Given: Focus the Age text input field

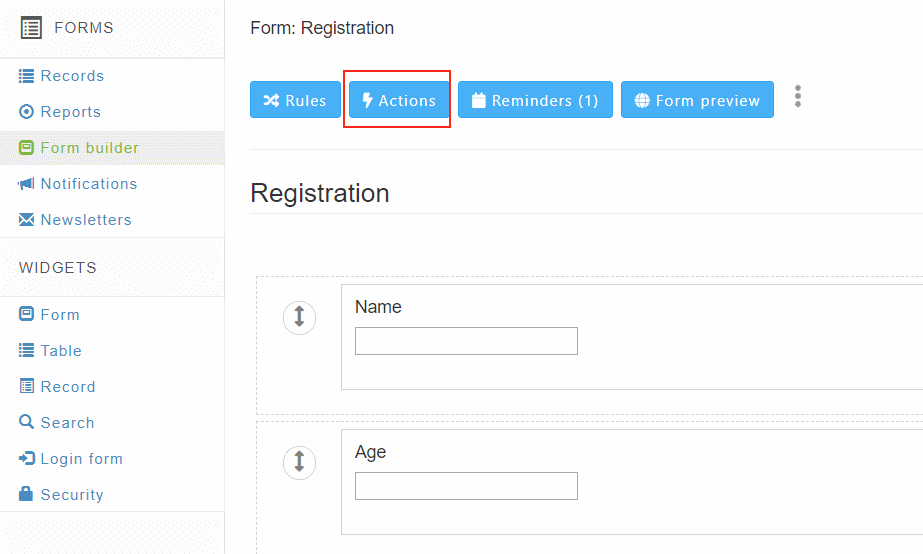Looking at the screenshot, I should coord(466,486).
